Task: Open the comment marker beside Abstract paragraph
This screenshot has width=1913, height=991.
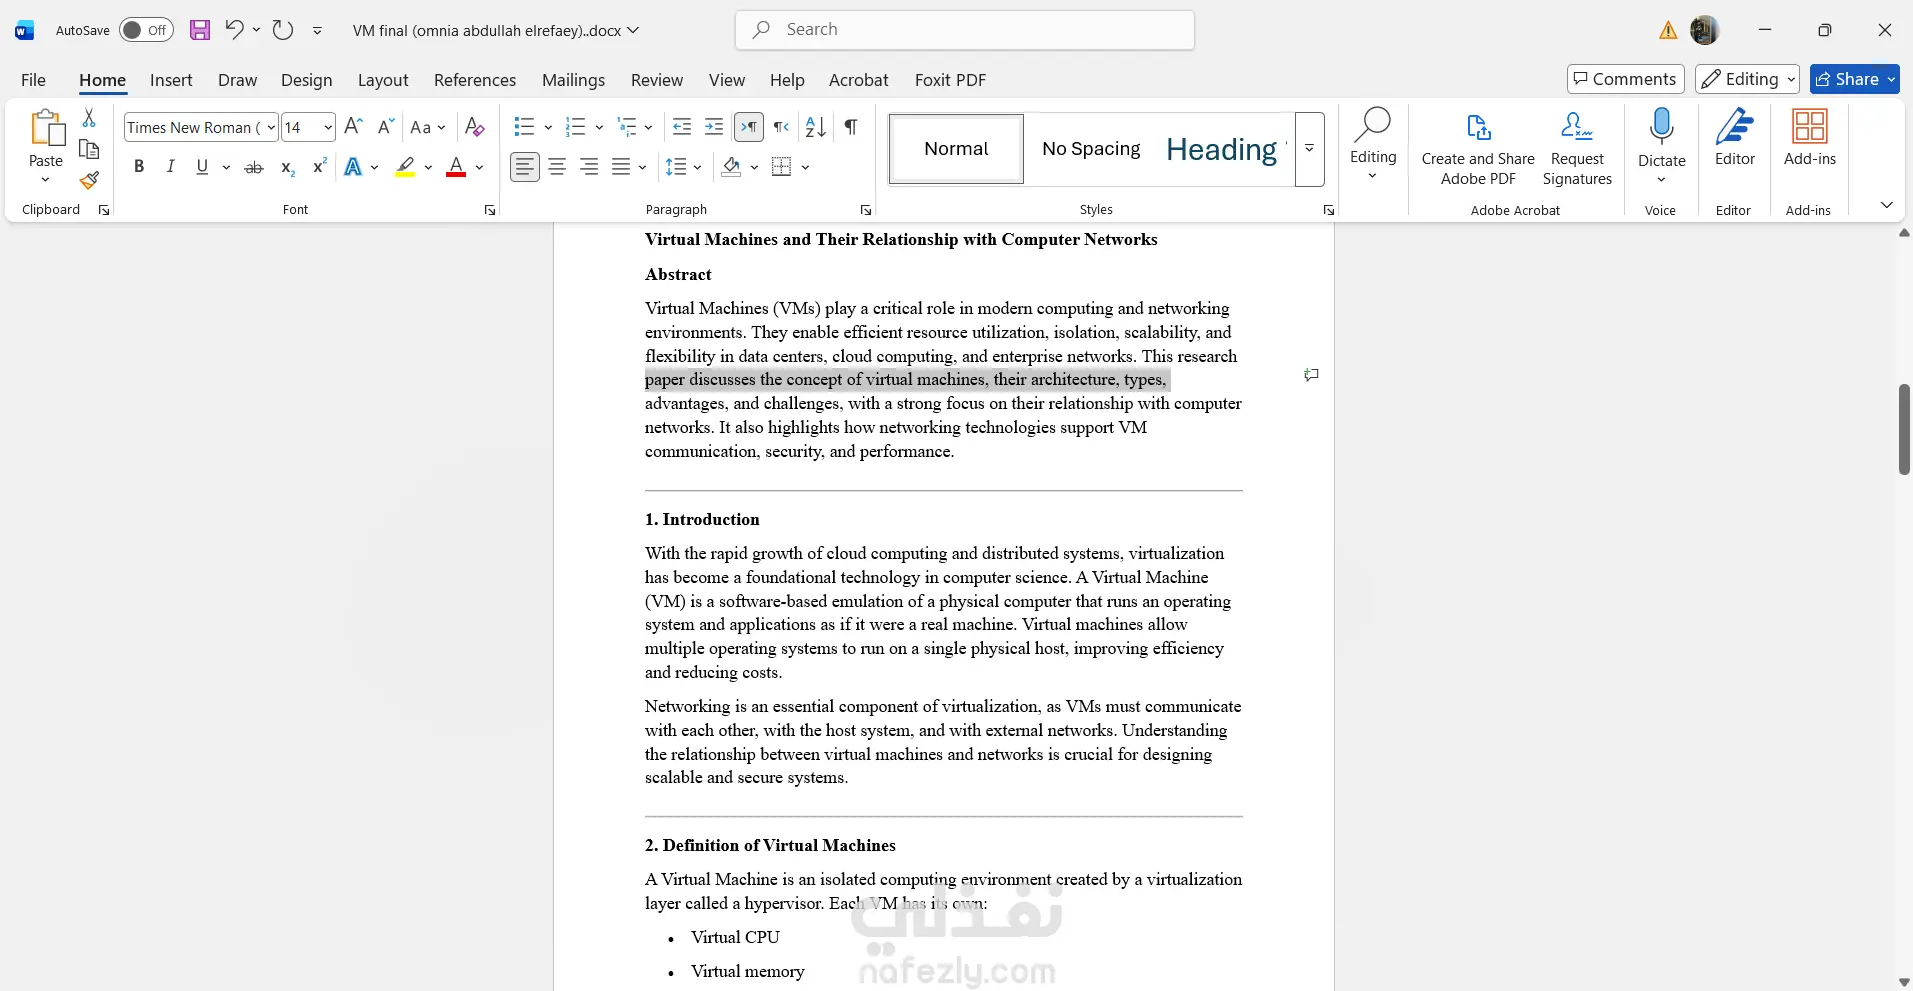Action: click(x=1311, y=375)
